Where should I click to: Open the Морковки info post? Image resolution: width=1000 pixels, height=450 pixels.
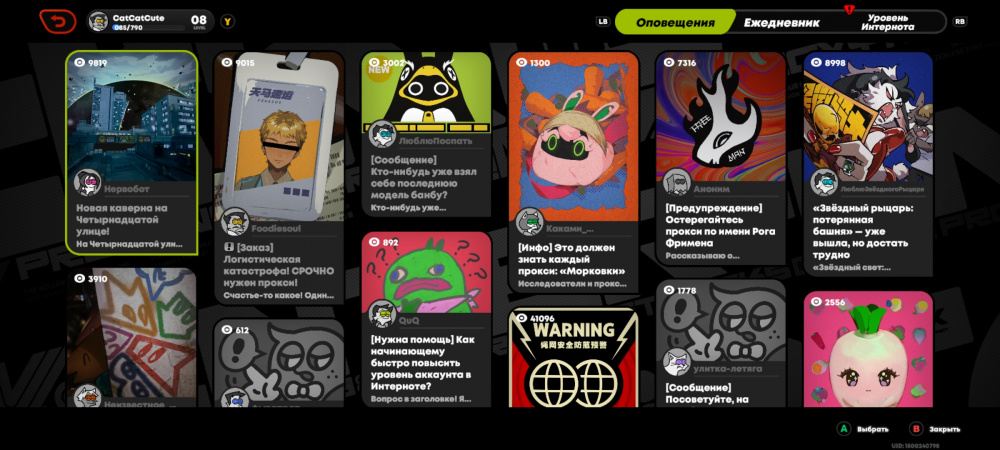point(573,173)
